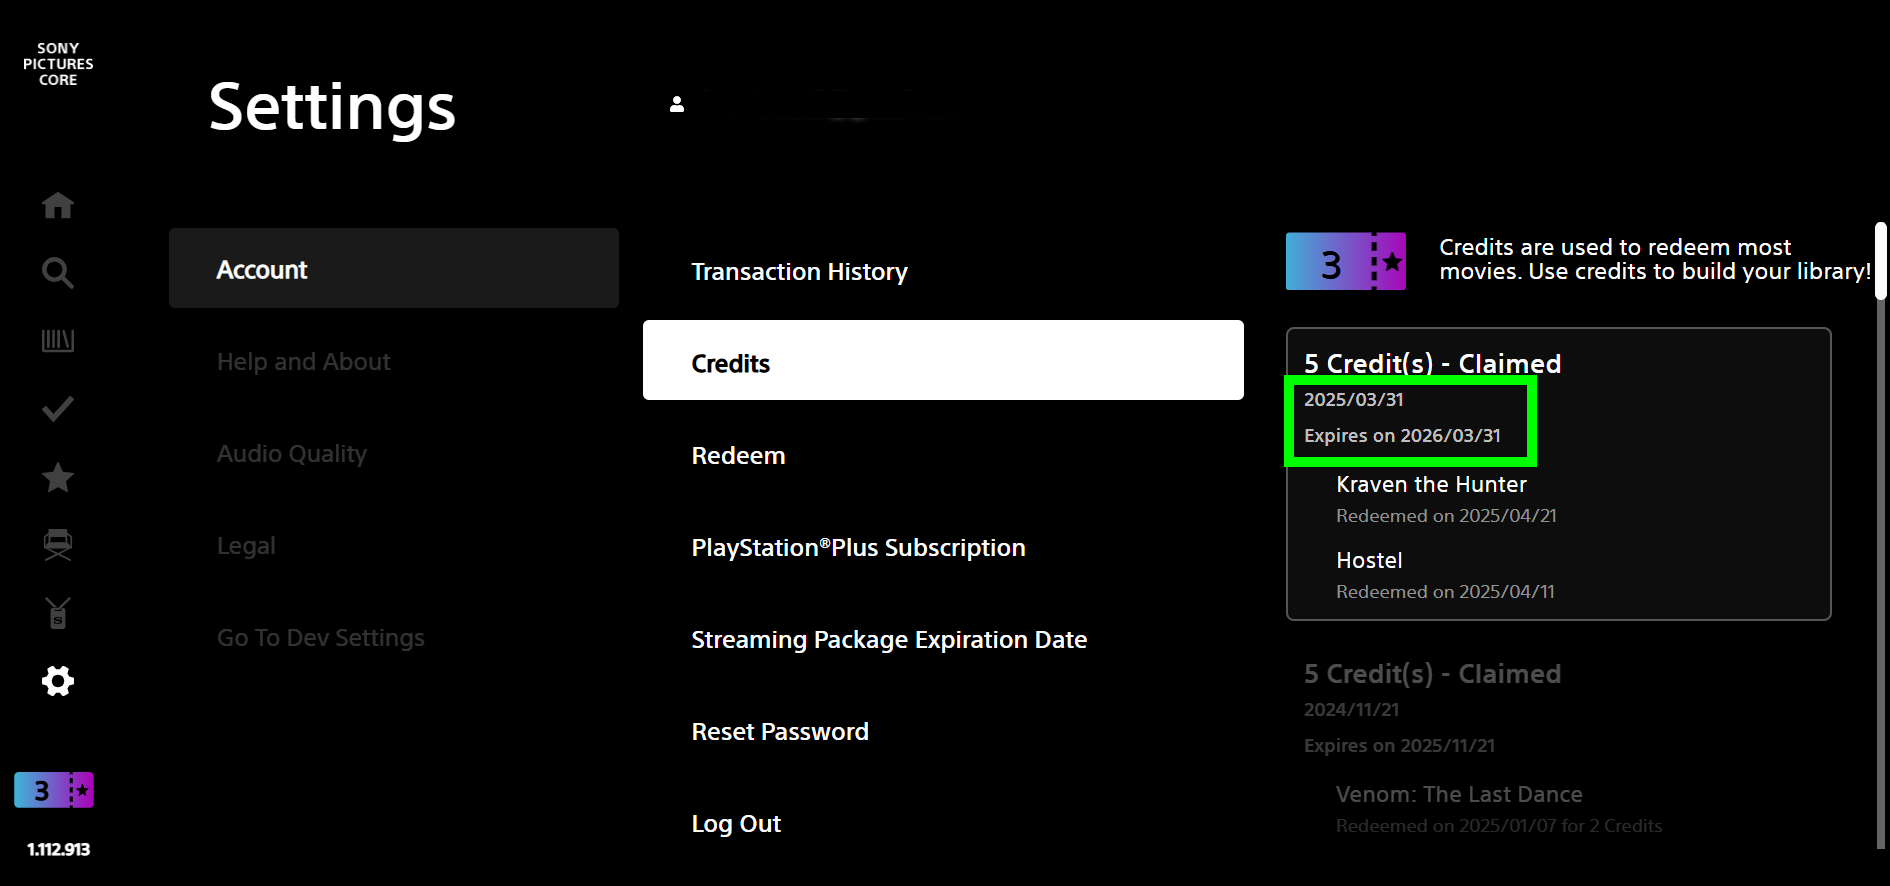The width and height of the screenshot is (1890, 886).
Task: Click the Settings page title
Action: tap(332, 106)
